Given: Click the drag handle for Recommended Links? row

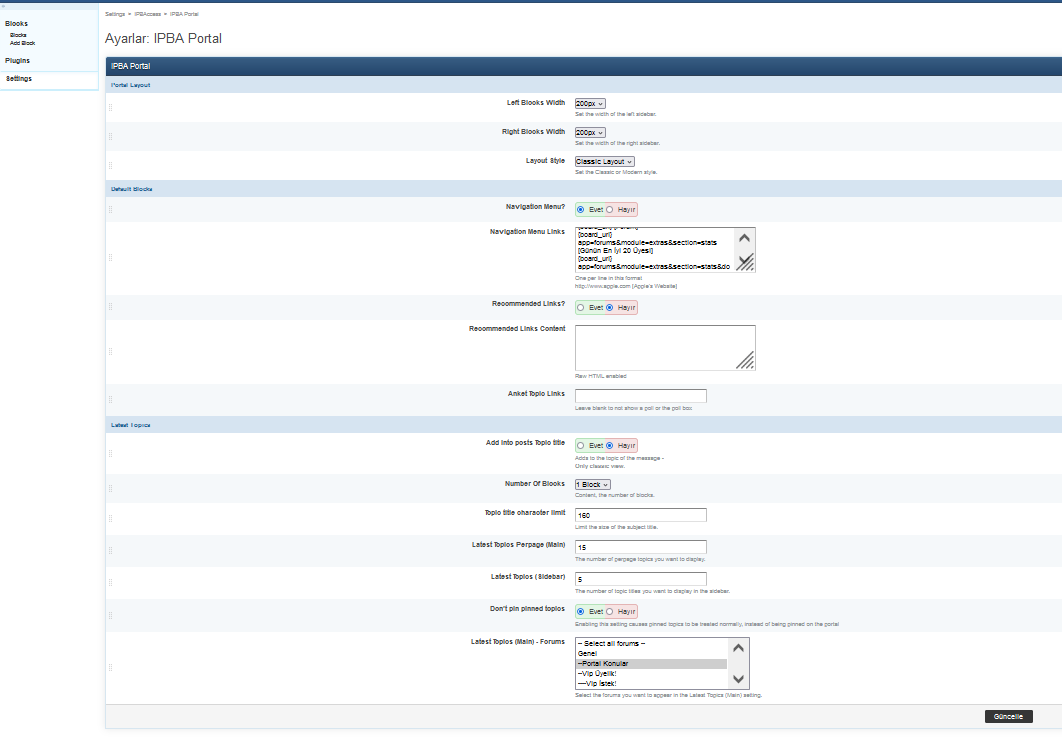Looking at the screenshot, I should 110,307.
